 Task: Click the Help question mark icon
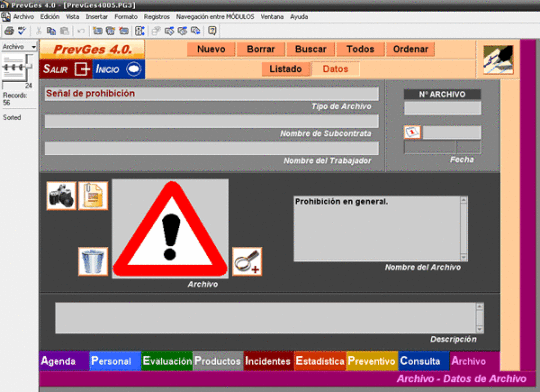(212, 31)
